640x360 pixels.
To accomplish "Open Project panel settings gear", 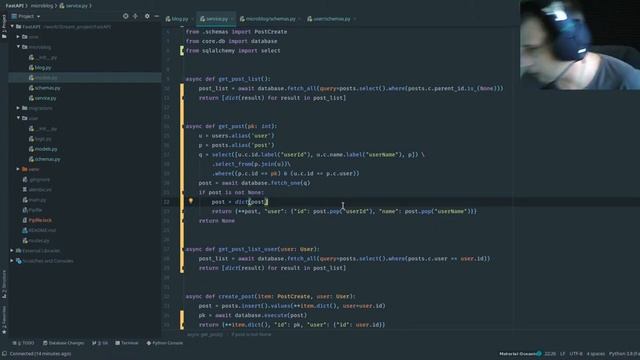I will tap(147, 16).
